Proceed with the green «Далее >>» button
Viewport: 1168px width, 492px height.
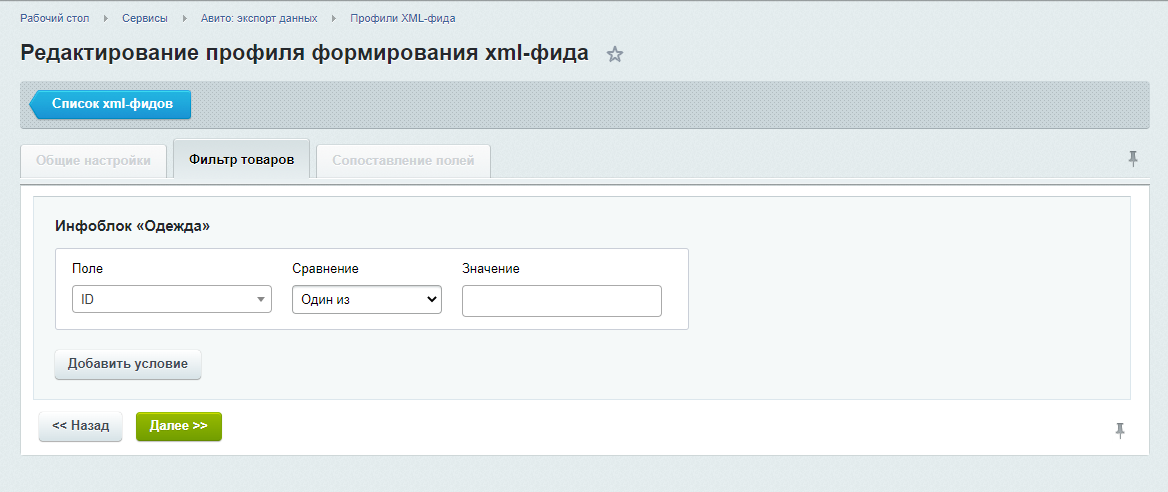pyautogui.click(x=178, y=426)
